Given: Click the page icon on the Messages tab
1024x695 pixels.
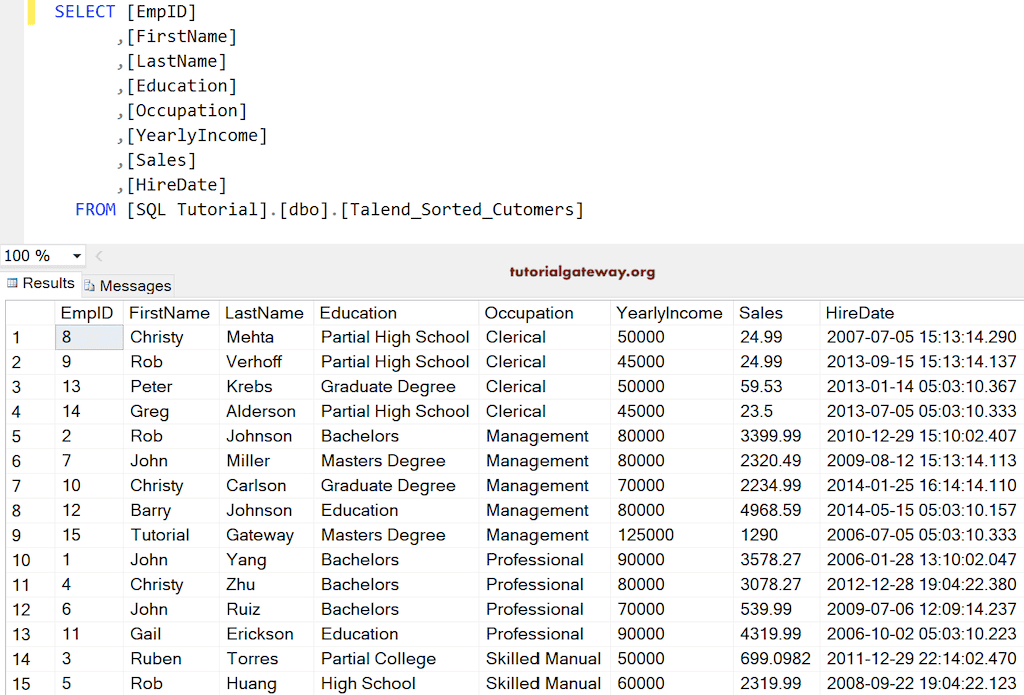Looking at the screenshot, I should coord(89,286).
